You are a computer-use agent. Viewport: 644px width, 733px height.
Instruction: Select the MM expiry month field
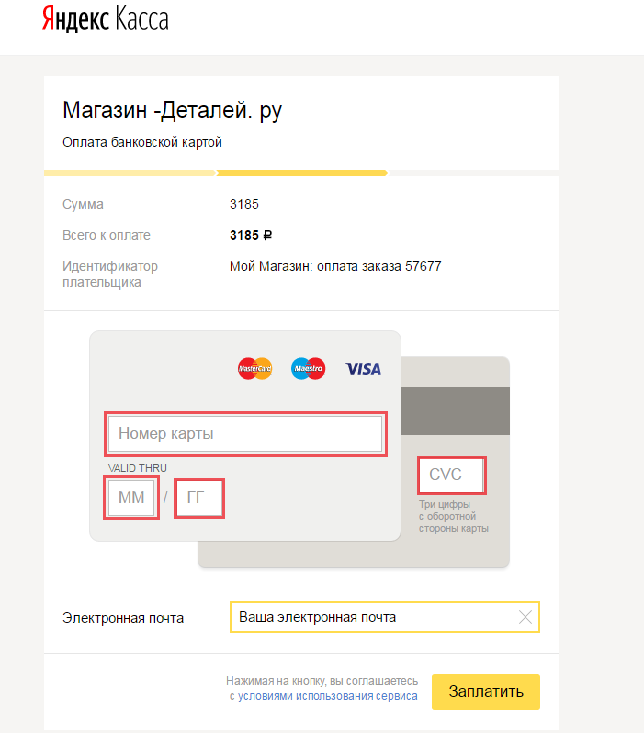pyautogui.click(x=132, y=497)
